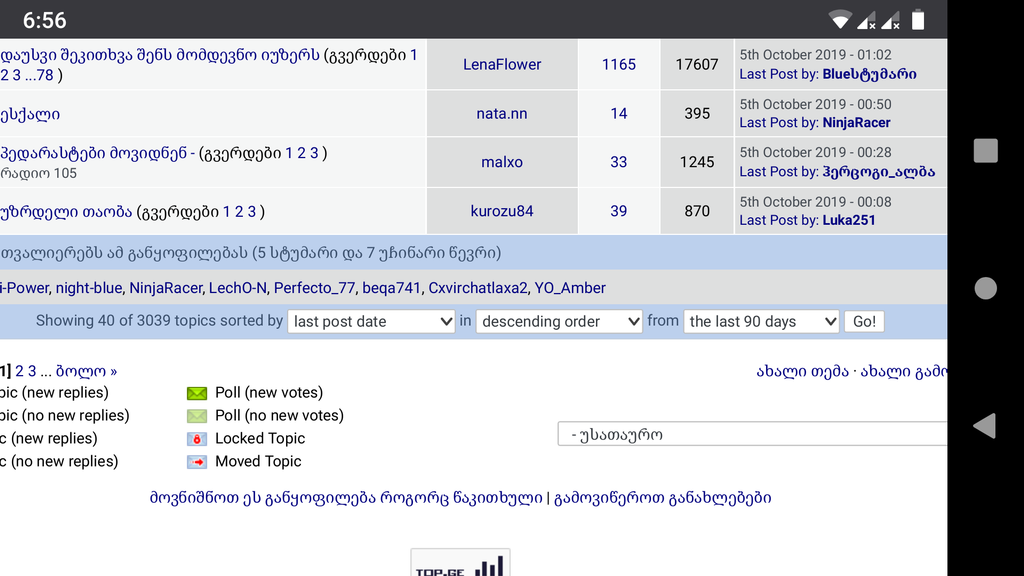This screenshot has width=1024, height=576.
Task: Open the 14 replies count link
Action: coord(618,113)
